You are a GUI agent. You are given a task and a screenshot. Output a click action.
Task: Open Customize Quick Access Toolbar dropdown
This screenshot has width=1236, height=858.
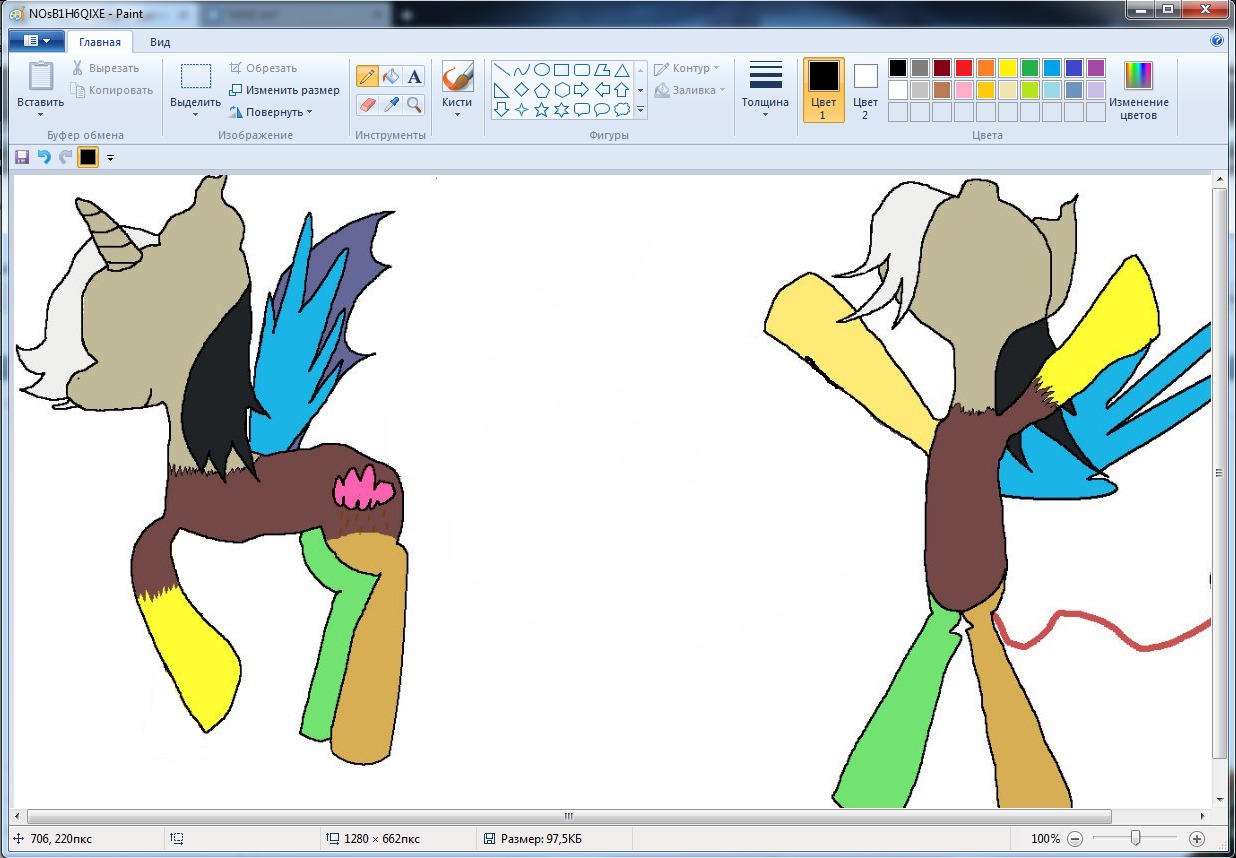click(110, 157)
